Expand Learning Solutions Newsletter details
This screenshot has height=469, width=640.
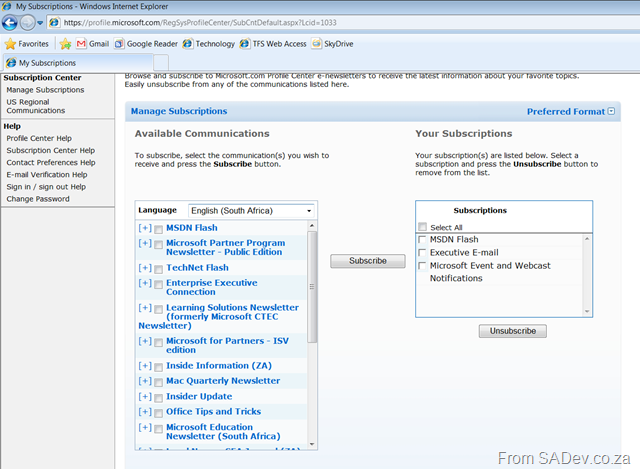[x=145, y=308]
